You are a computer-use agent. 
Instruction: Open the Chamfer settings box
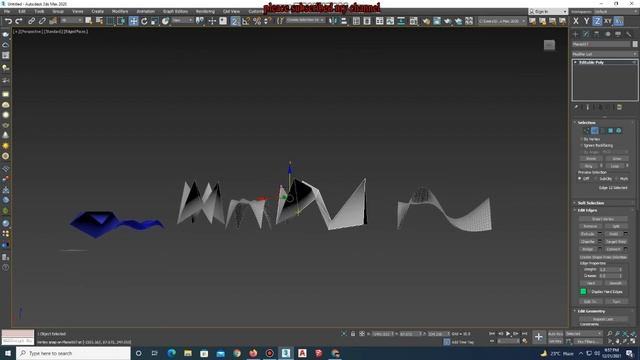[x=600, y=242]
